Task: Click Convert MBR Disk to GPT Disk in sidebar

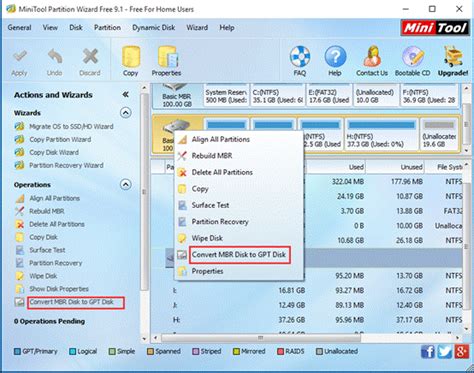Action: pyautogui.click(x=71, y=302)
